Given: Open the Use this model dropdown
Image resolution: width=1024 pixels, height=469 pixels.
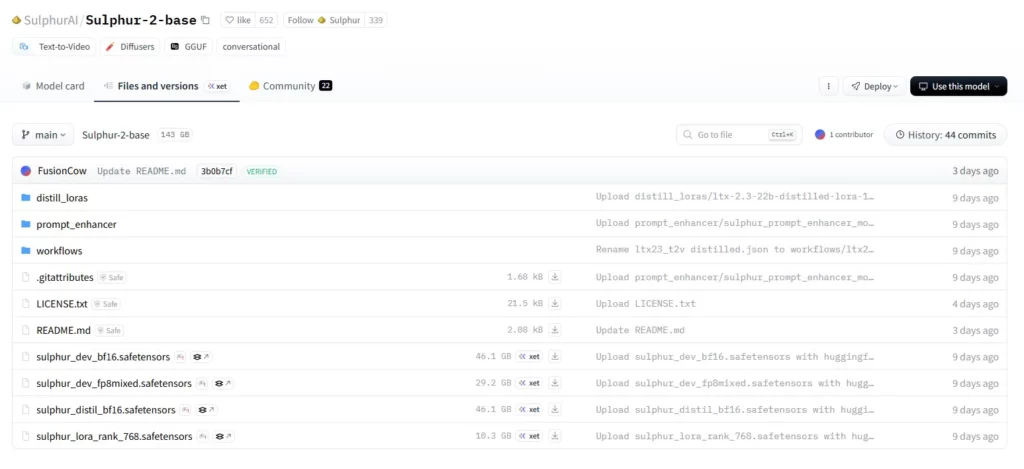Looking at the screenshot, I should 958,86.
